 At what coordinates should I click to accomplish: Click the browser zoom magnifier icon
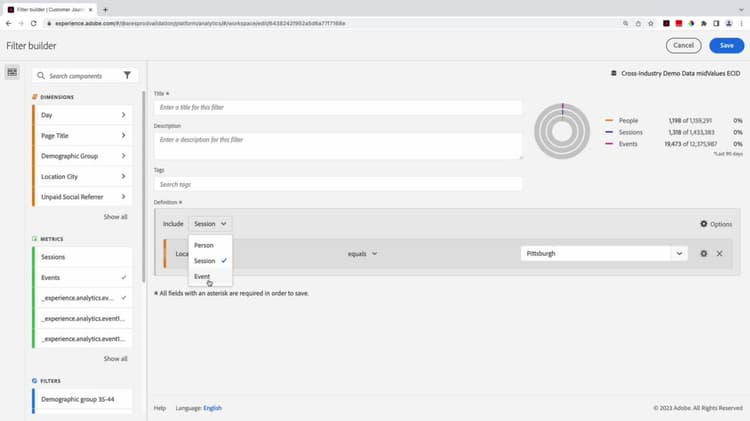625,23
